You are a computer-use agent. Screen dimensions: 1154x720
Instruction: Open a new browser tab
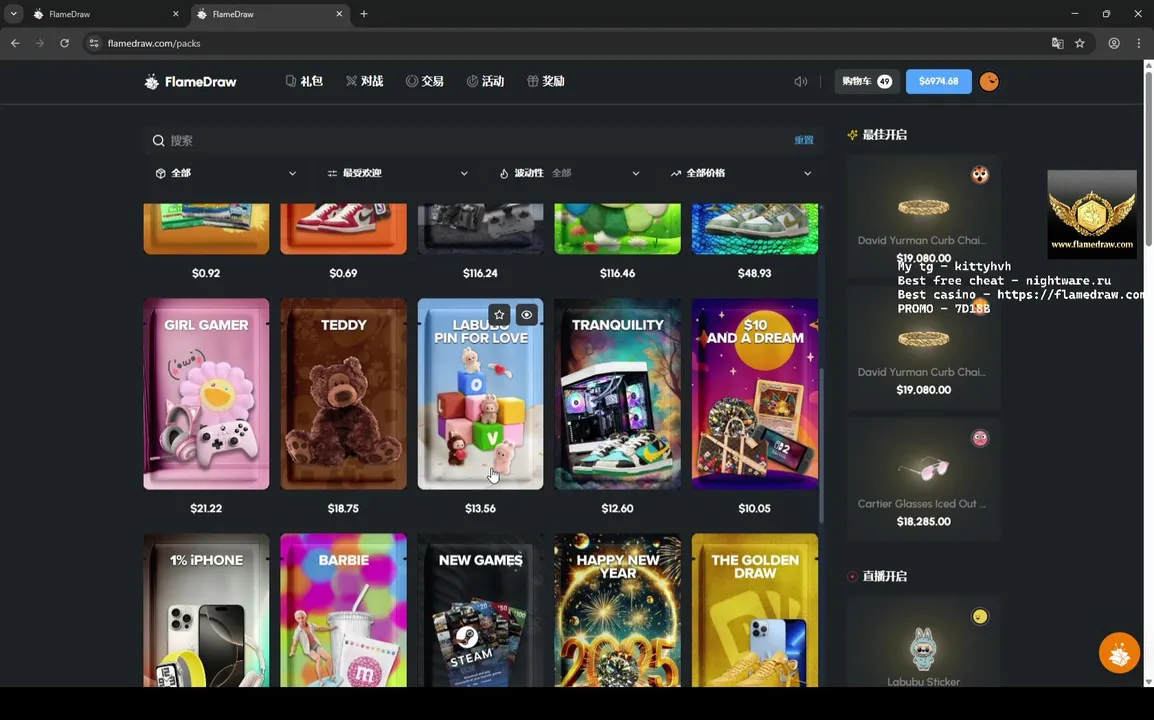364,14
